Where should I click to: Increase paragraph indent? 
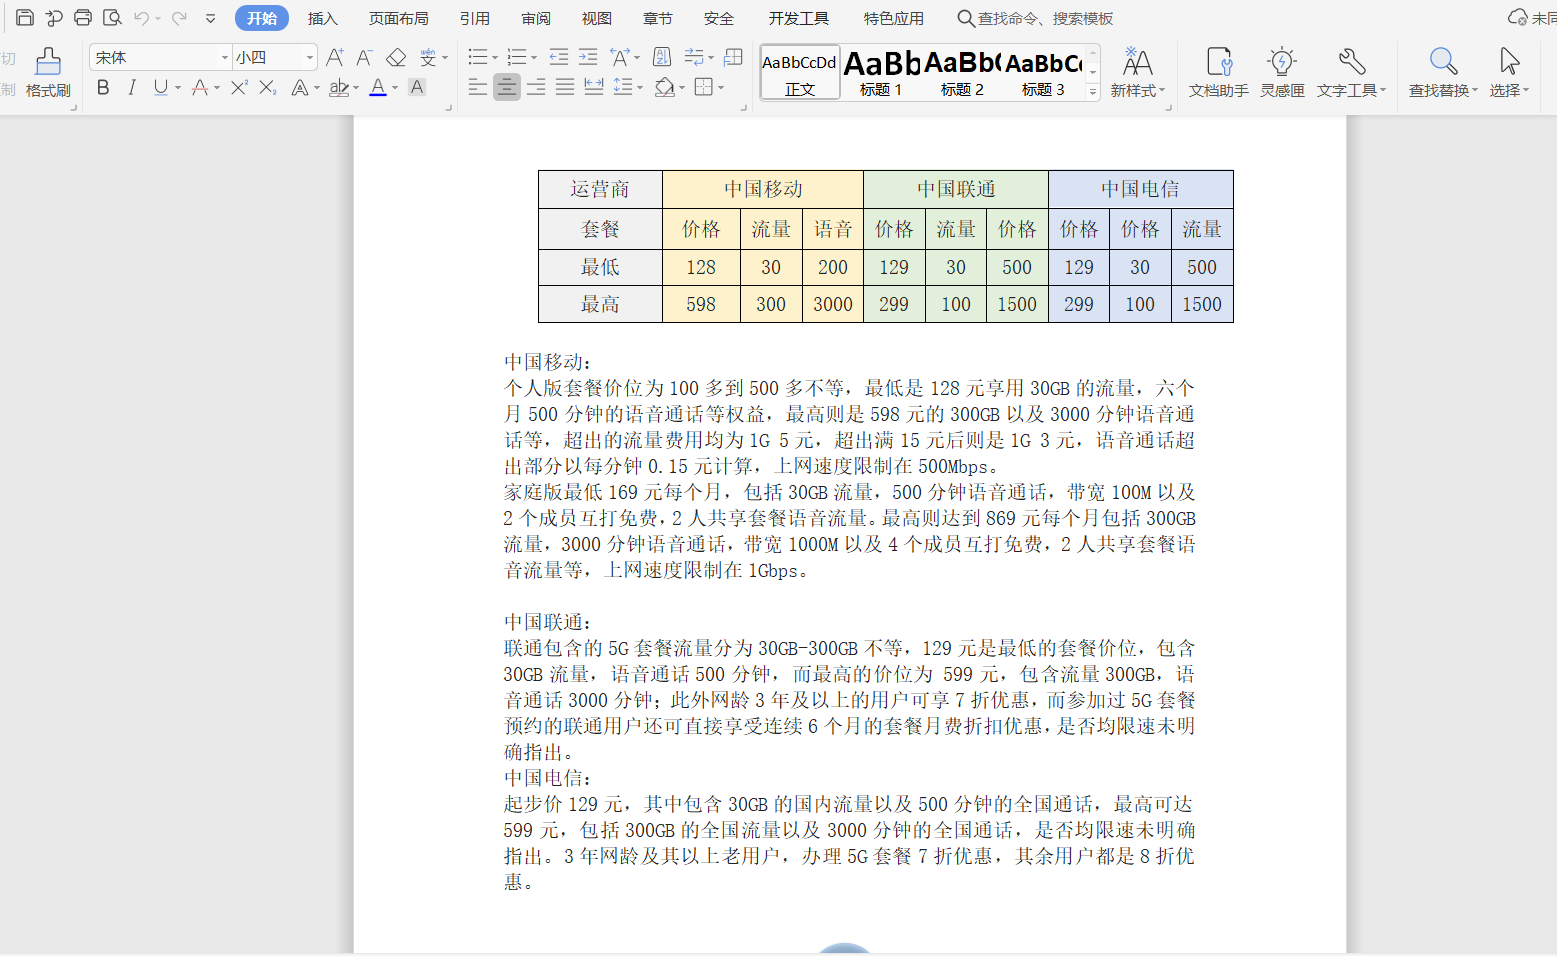click(x=588, y=57)
